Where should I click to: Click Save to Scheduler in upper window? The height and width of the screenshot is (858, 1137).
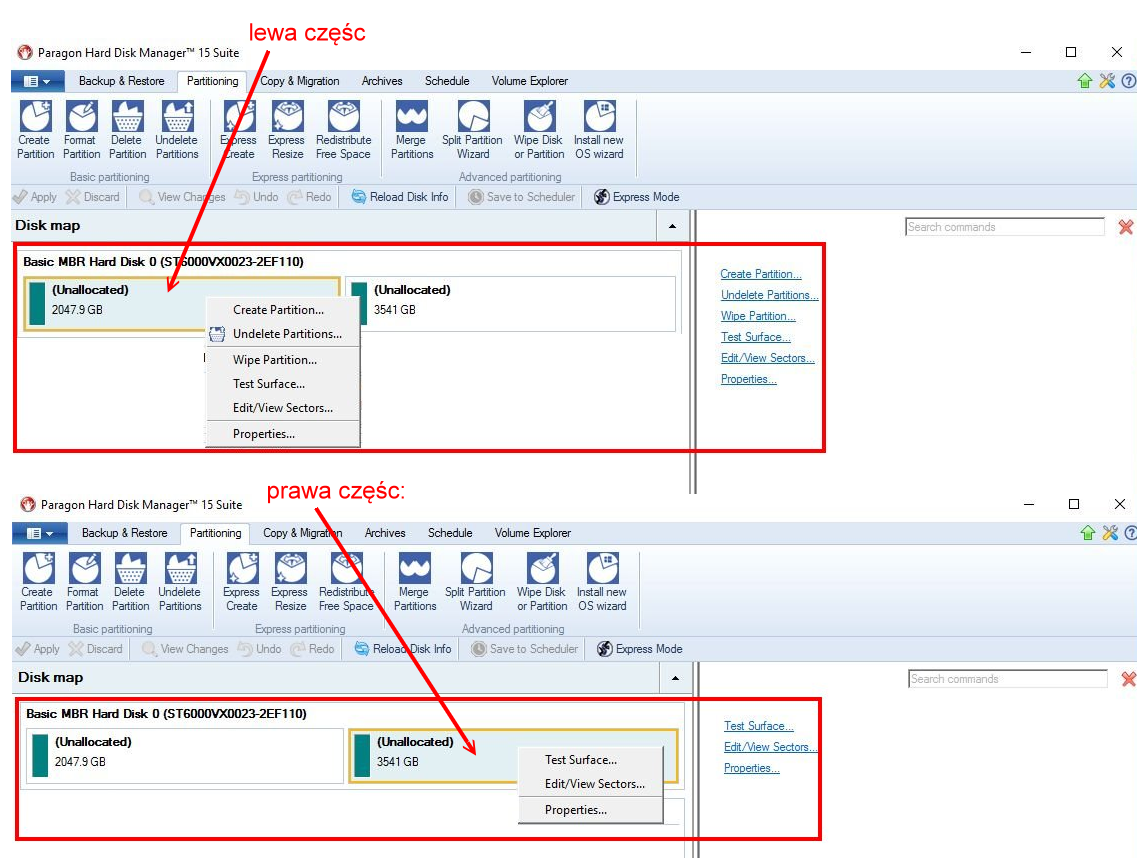click(521, 197)
